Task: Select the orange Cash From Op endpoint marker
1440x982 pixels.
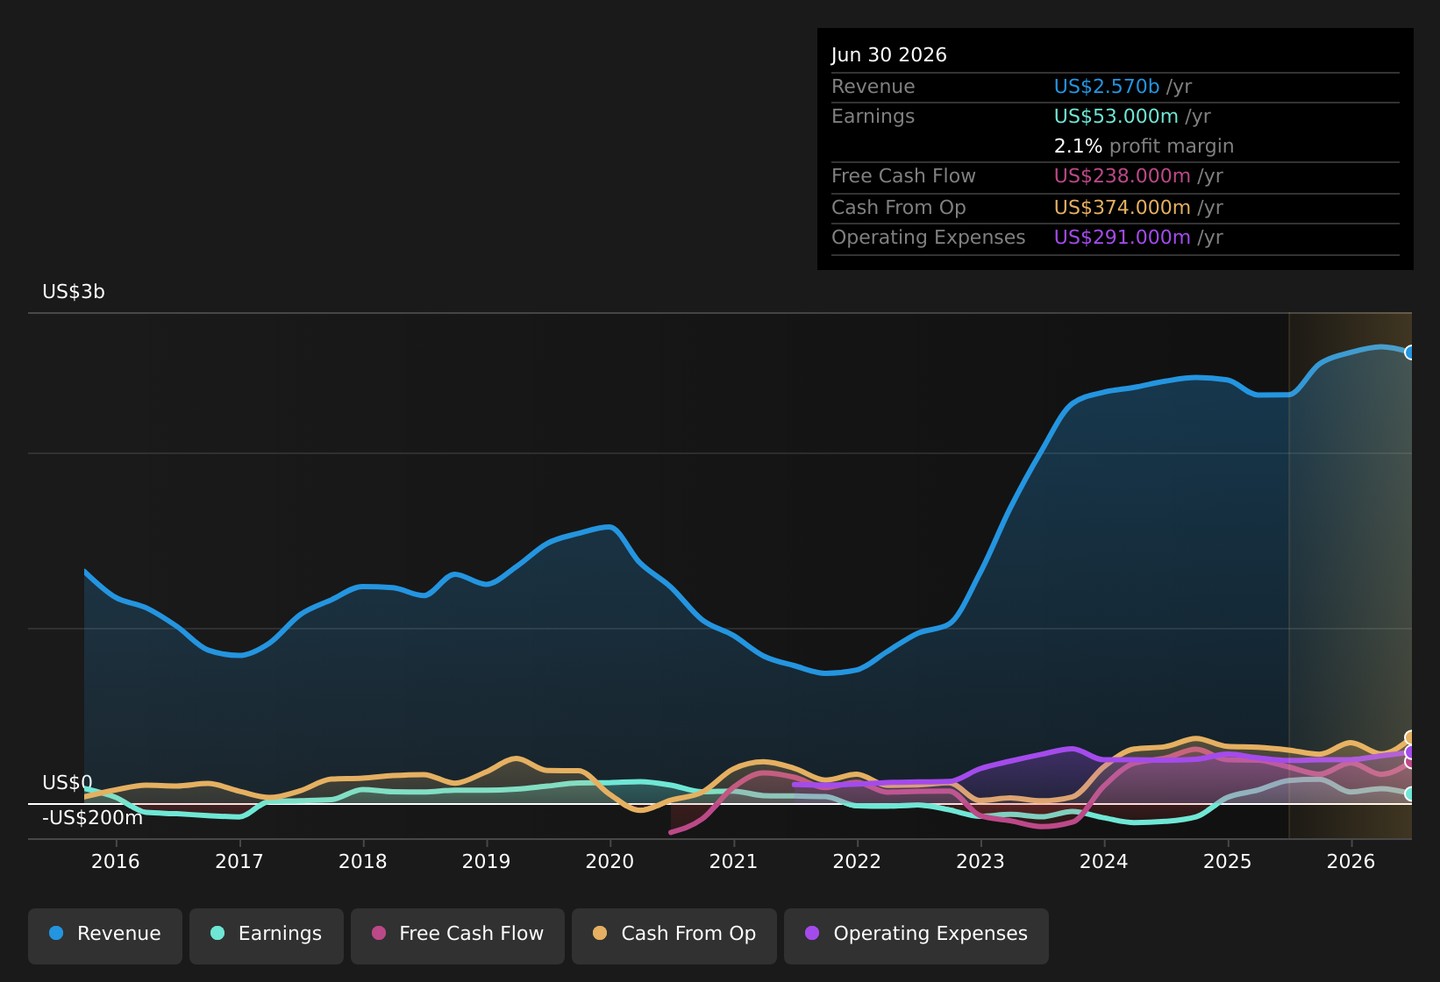Action: coord(1410,738)
